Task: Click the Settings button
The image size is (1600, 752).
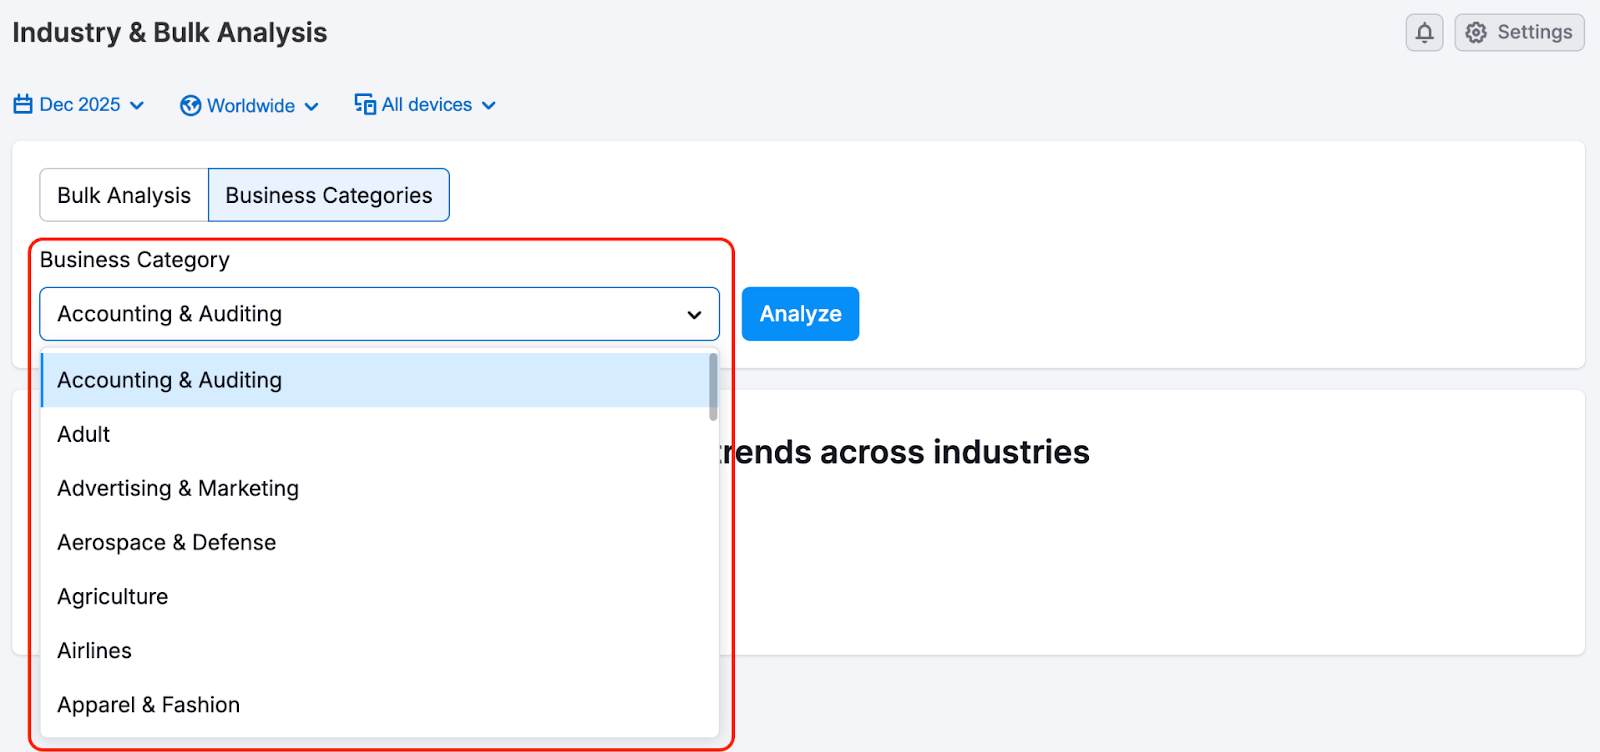Action: pyautogui.click(x=1519, y=32)
